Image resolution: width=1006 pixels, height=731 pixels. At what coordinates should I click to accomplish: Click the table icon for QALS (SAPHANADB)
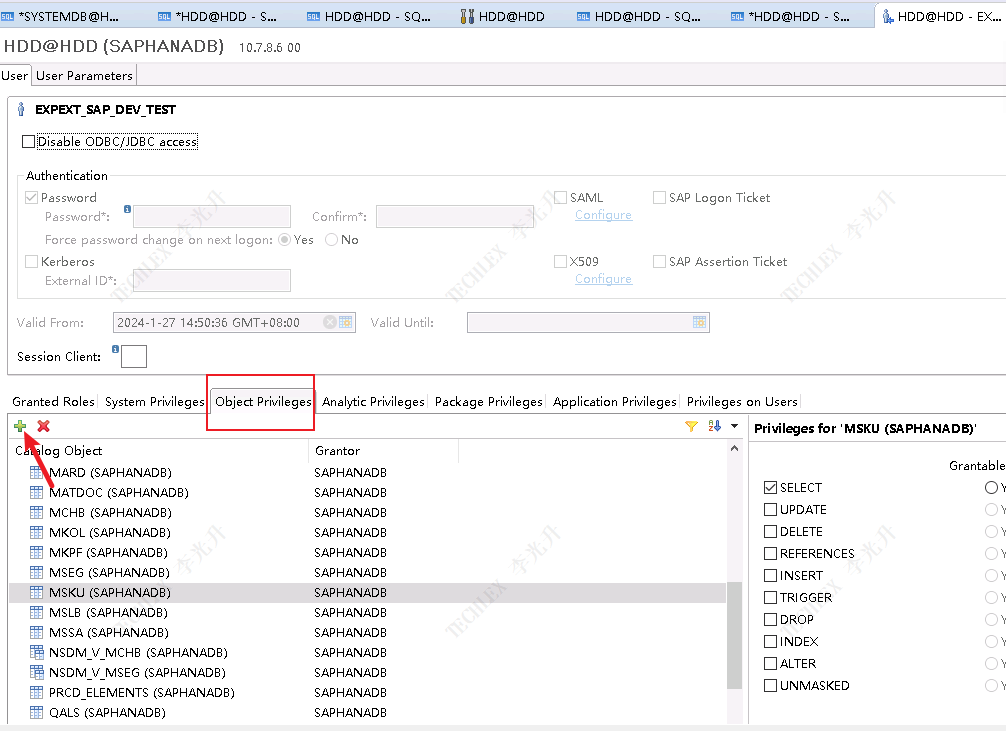(x=37, y=712)
